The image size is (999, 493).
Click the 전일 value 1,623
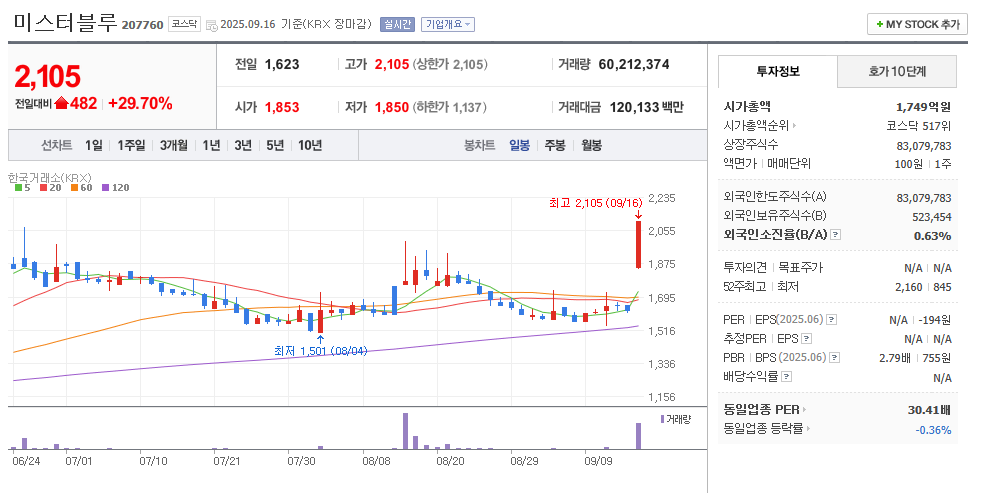(282, 64)
